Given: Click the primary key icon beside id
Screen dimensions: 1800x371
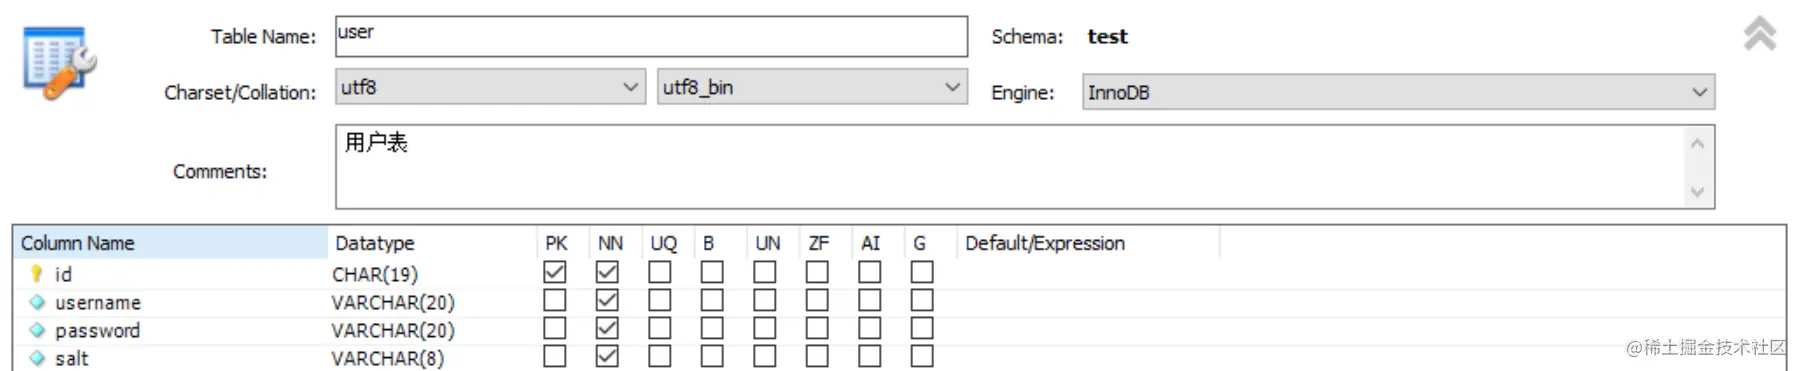Looking at the screenshot, I should (x=37, y=273).
